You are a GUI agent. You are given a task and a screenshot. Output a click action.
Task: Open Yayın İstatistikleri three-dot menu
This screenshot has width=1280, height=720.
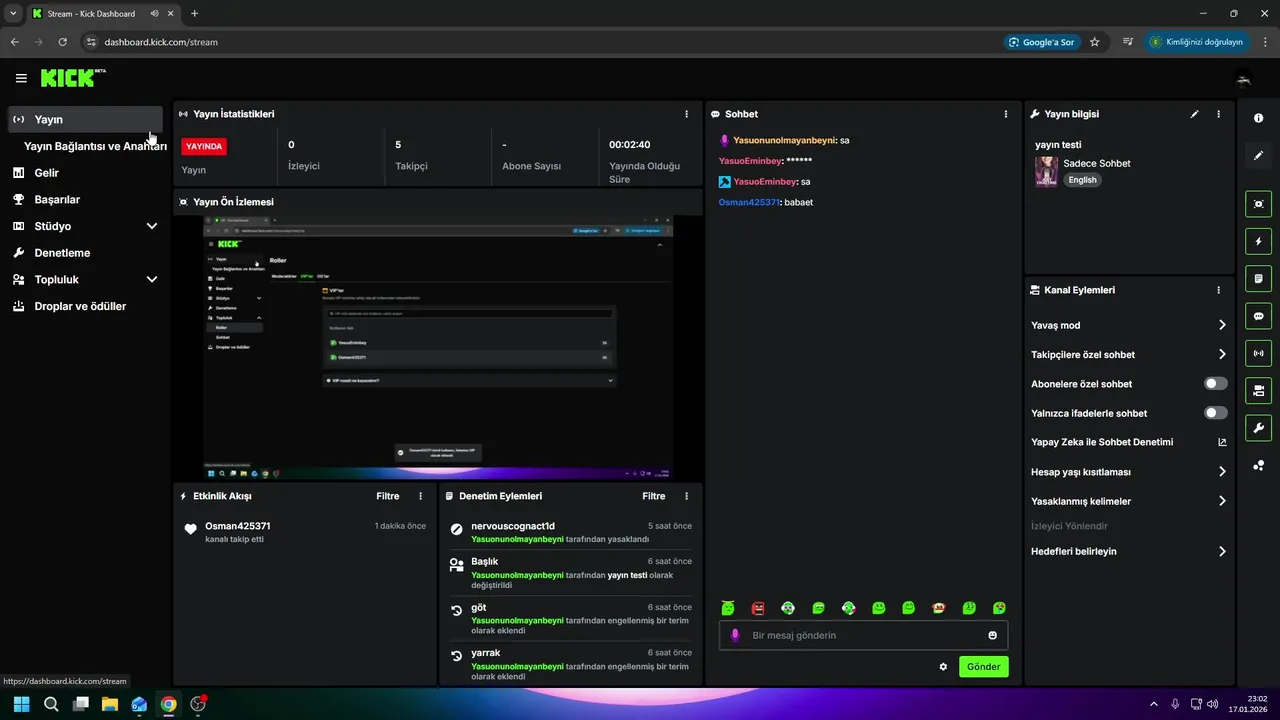[686, 114]
